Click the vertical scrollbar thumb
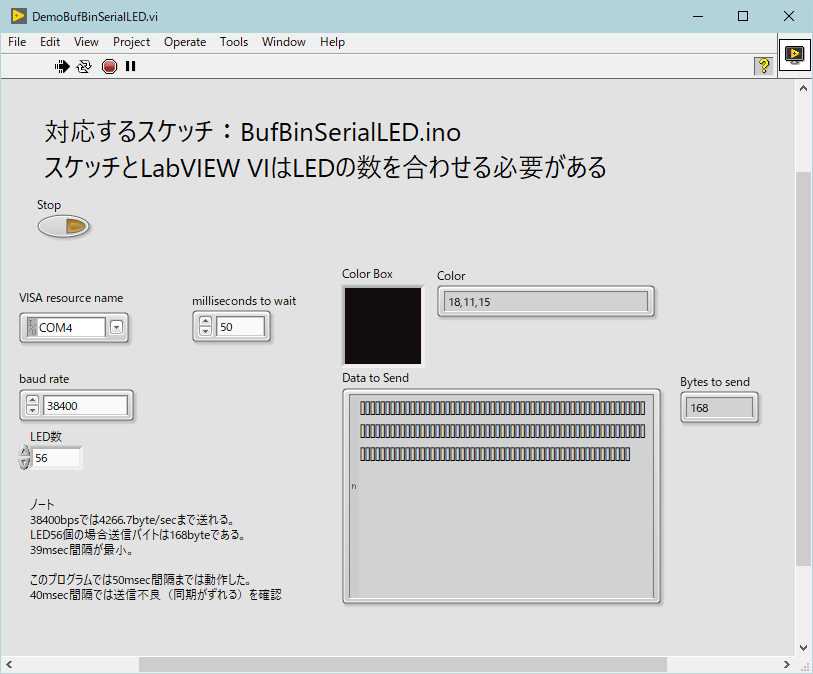Viewport: 813px width, 674px height. [x=803, y=369]
